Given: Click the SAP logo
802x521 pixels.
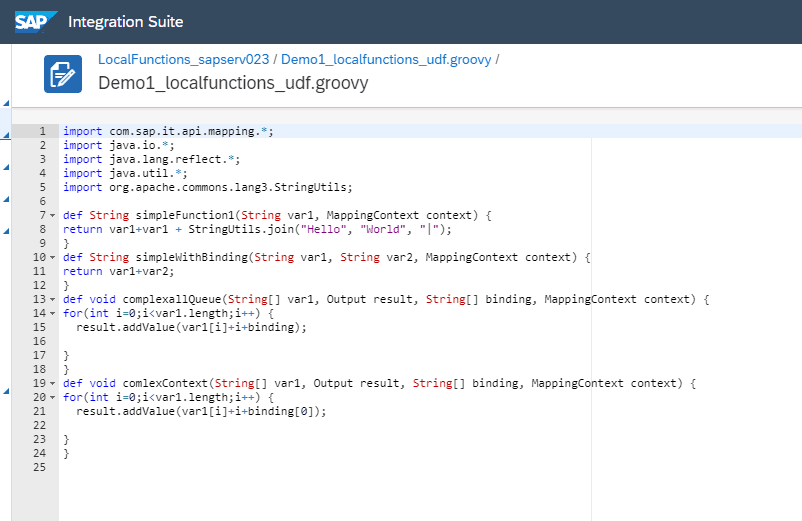Looking at the screenshot, I should [x=36, y=22].
